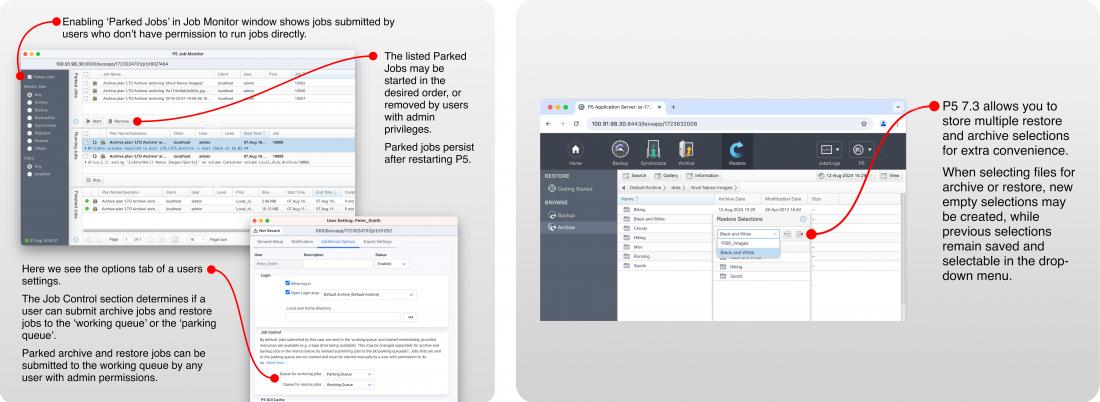Click the red remove-selection icon beside dropdown
The image size is (1100, 402).
coord(799,234)
